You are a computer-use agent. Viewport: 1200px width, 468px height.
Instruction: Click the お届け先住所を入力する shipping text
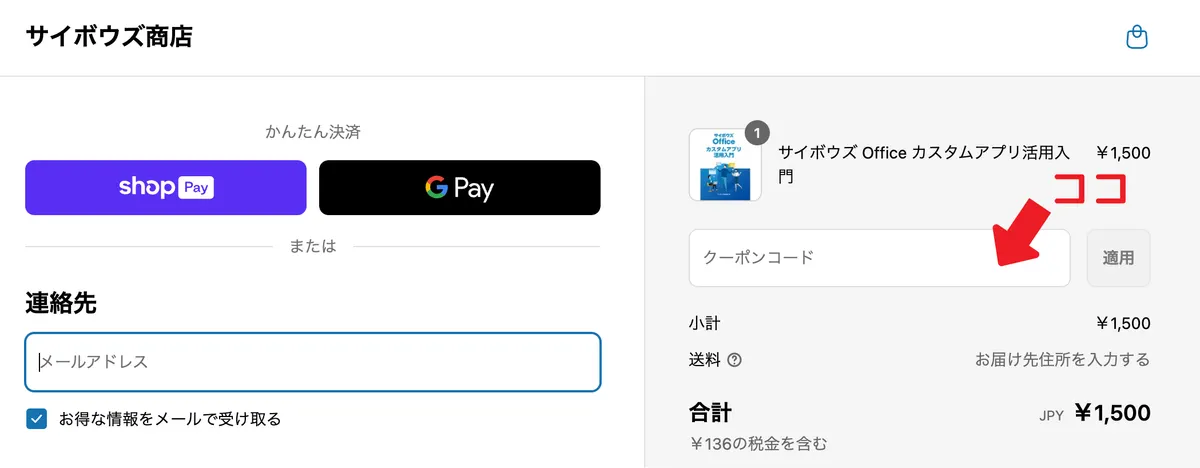1063,360
